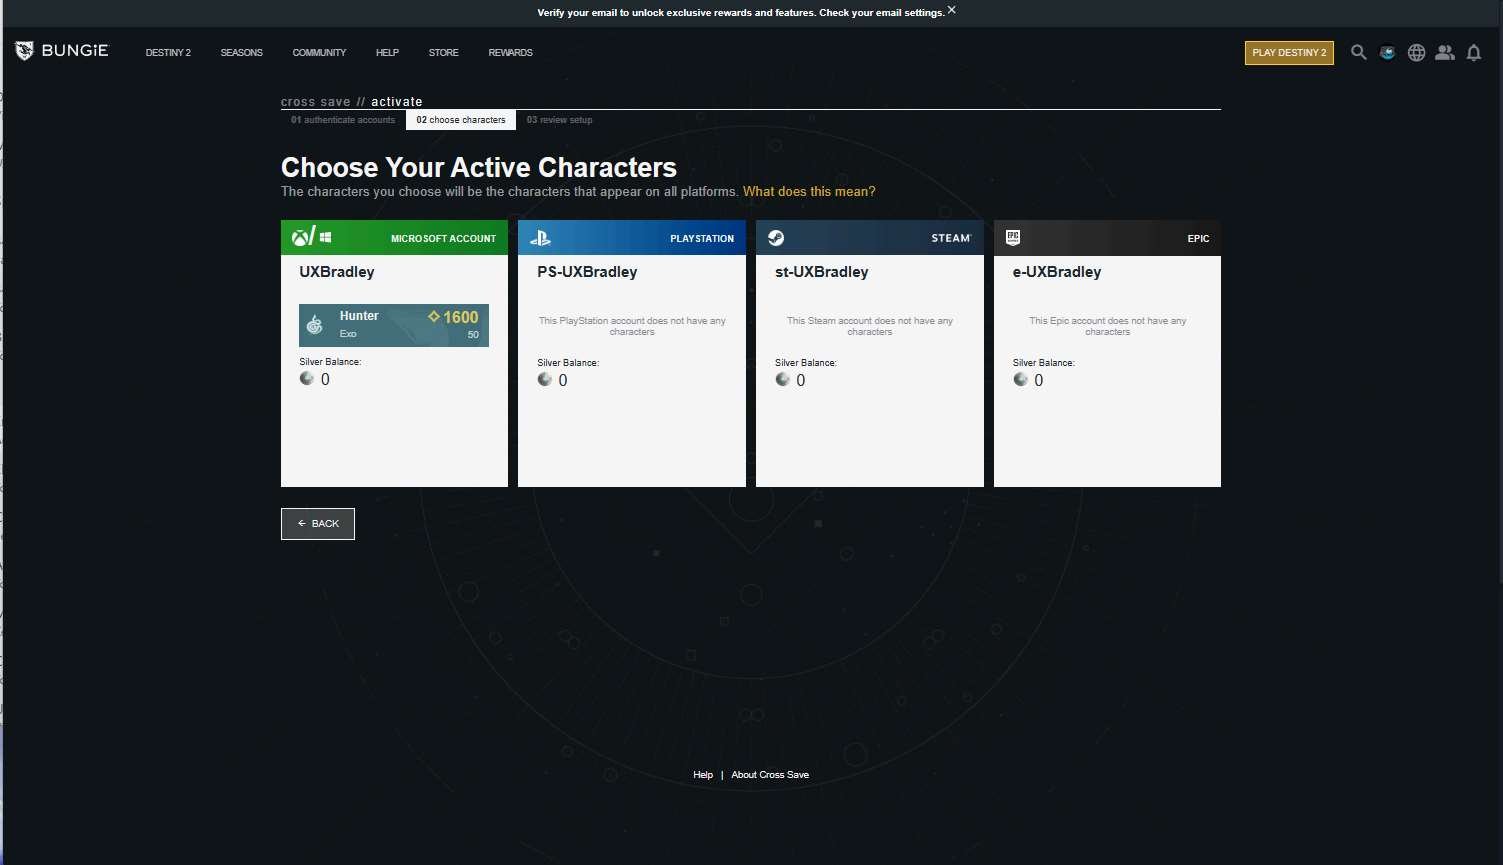Image resolution: width=1503 pixels, height=865 pixels.
Task: Click the Microsoft Account card header
Action: pos(394,238)
